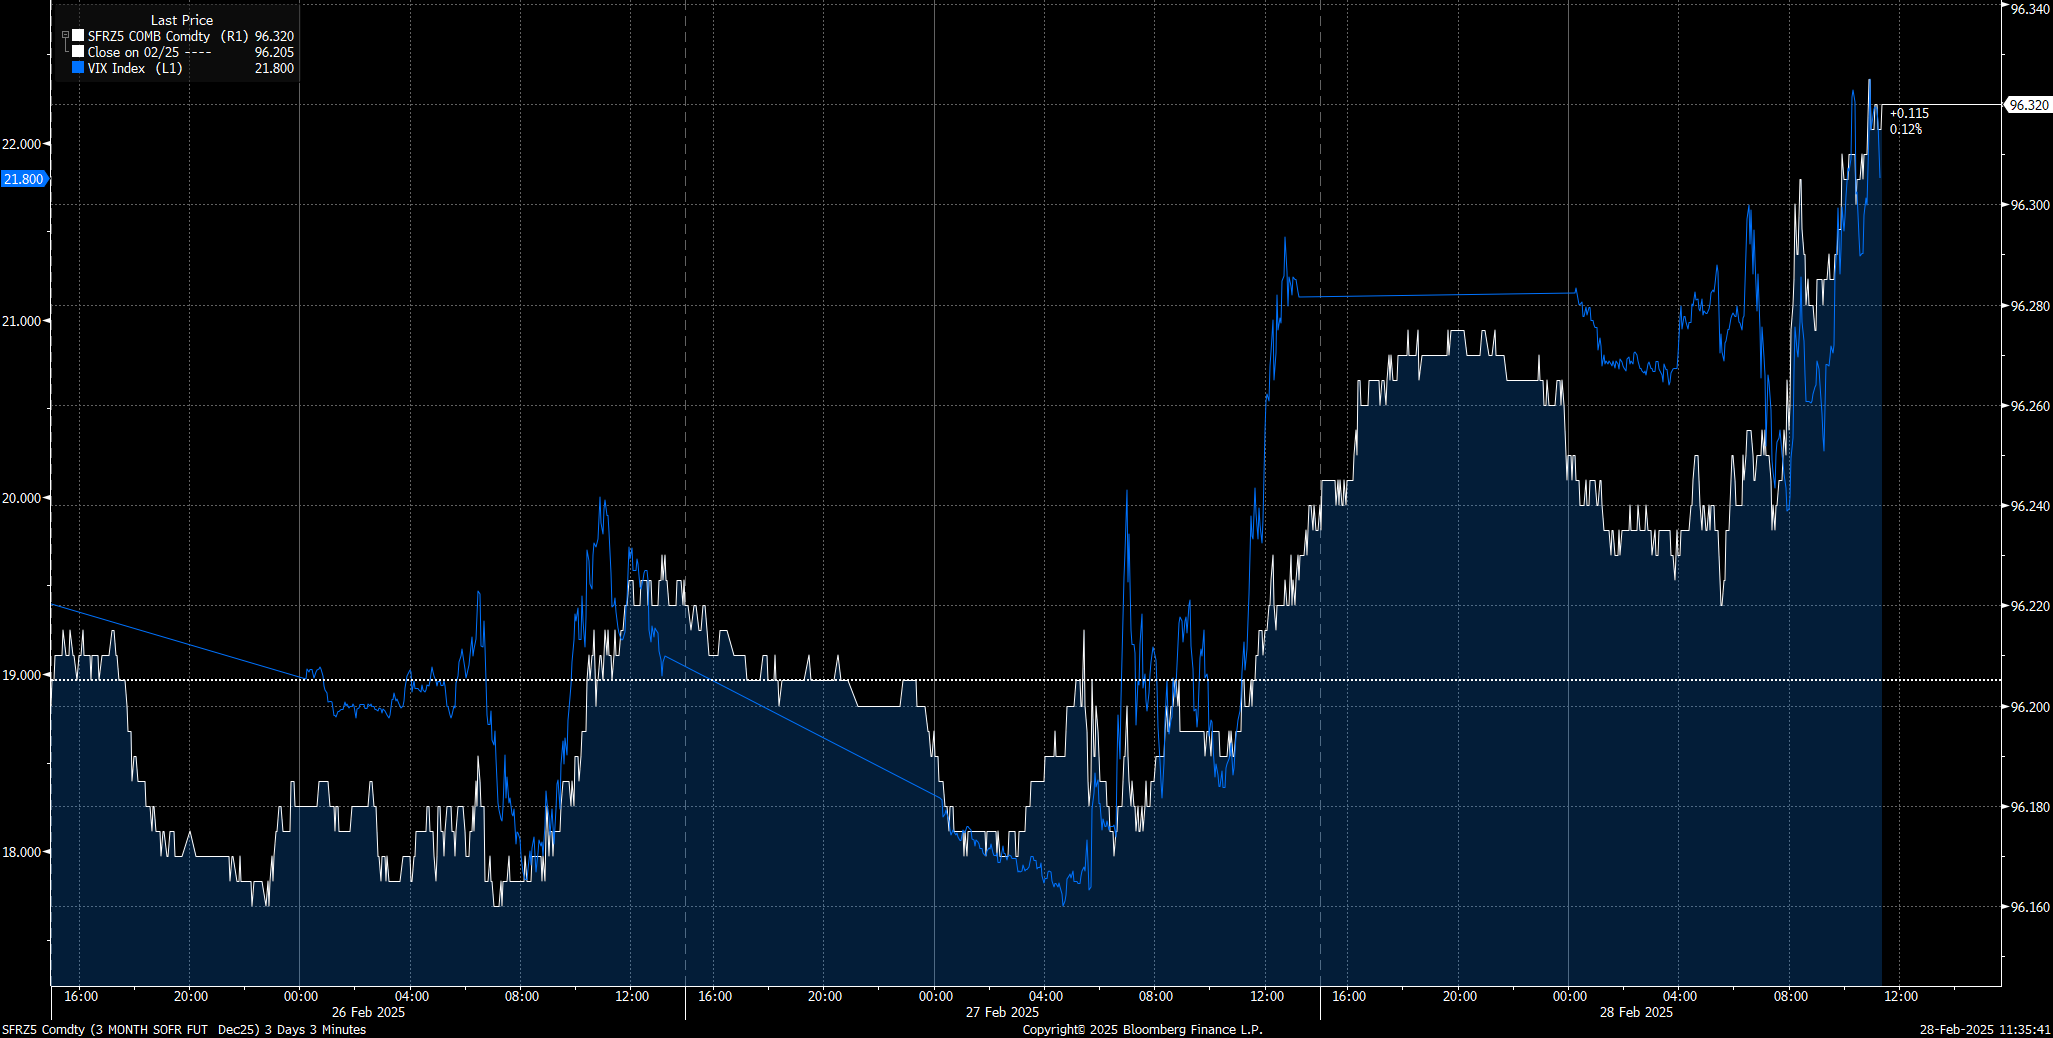The width and height of the screenshot is (2053, 1038).
Task: Click the 96.260 right axis label
Action: (2030, 406)
